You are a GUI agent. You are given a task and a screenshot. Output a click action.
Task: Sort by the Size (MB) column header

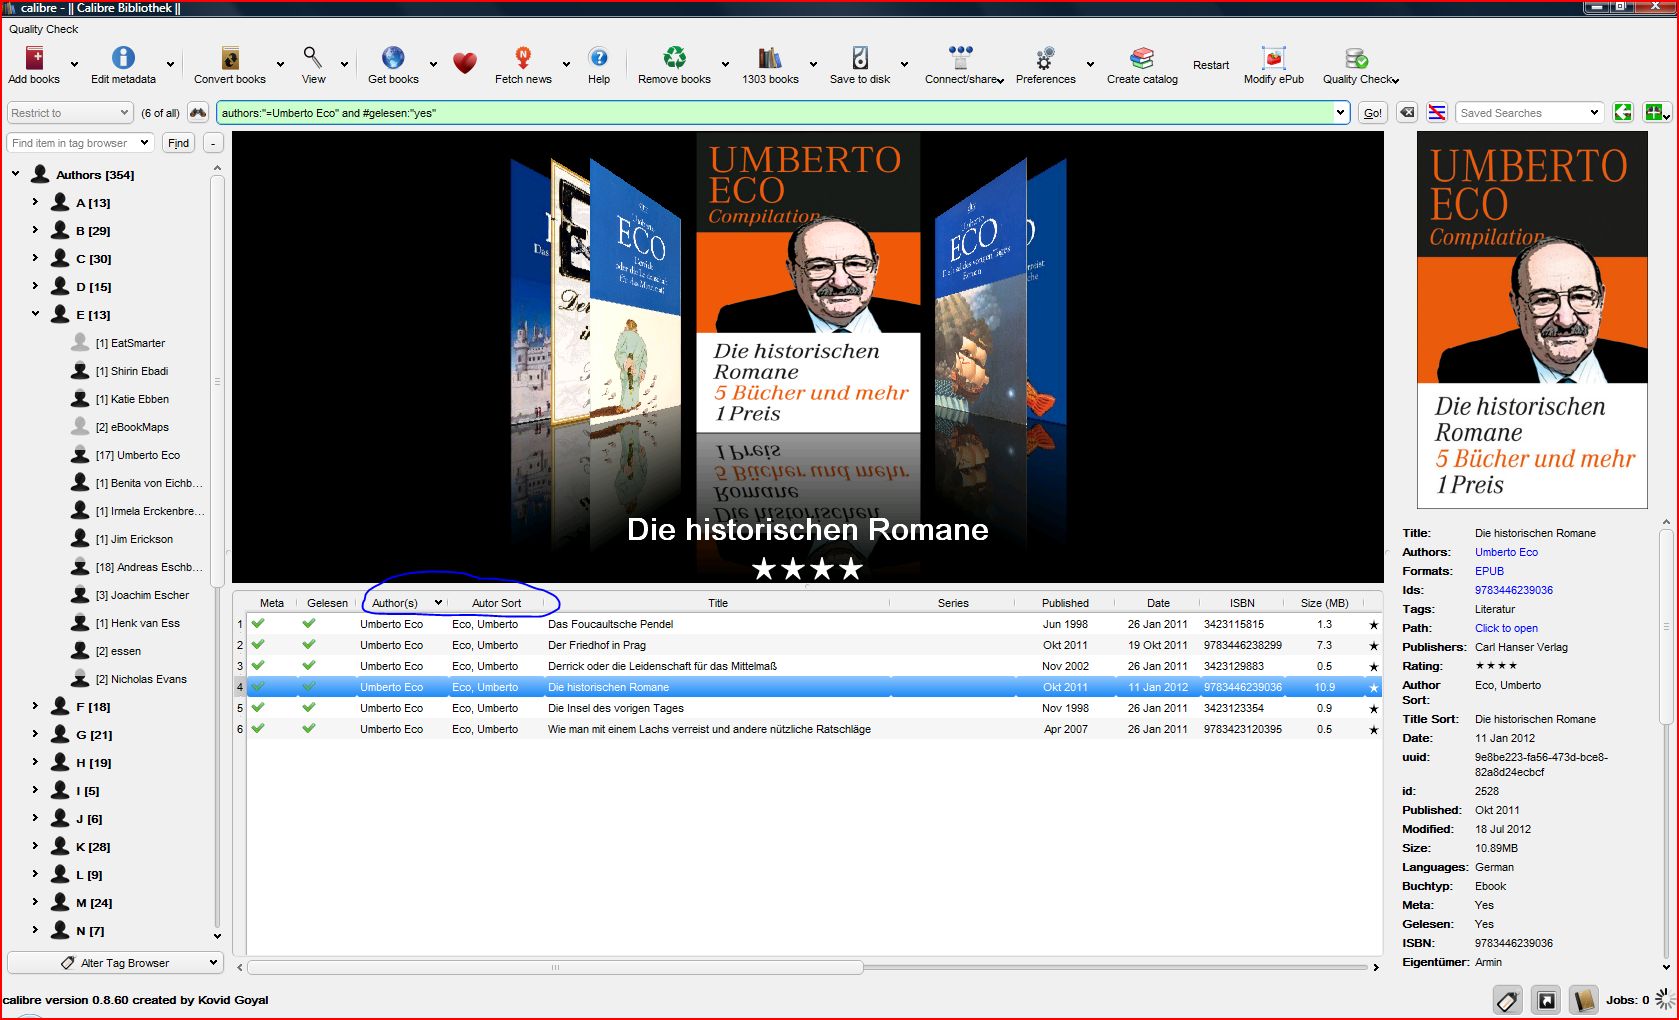[x=1324, y=603]
